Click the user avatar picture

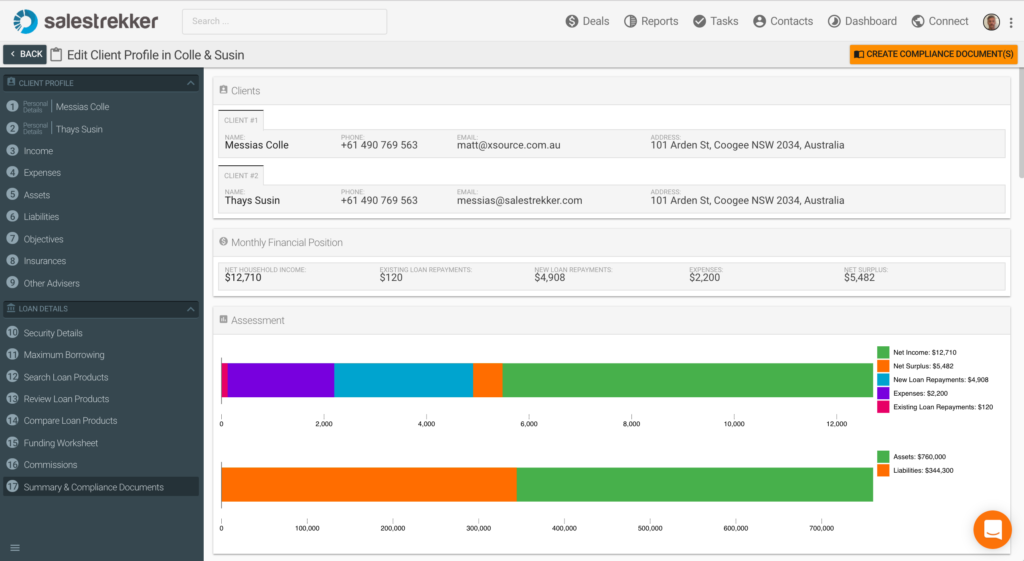[991, 22]
